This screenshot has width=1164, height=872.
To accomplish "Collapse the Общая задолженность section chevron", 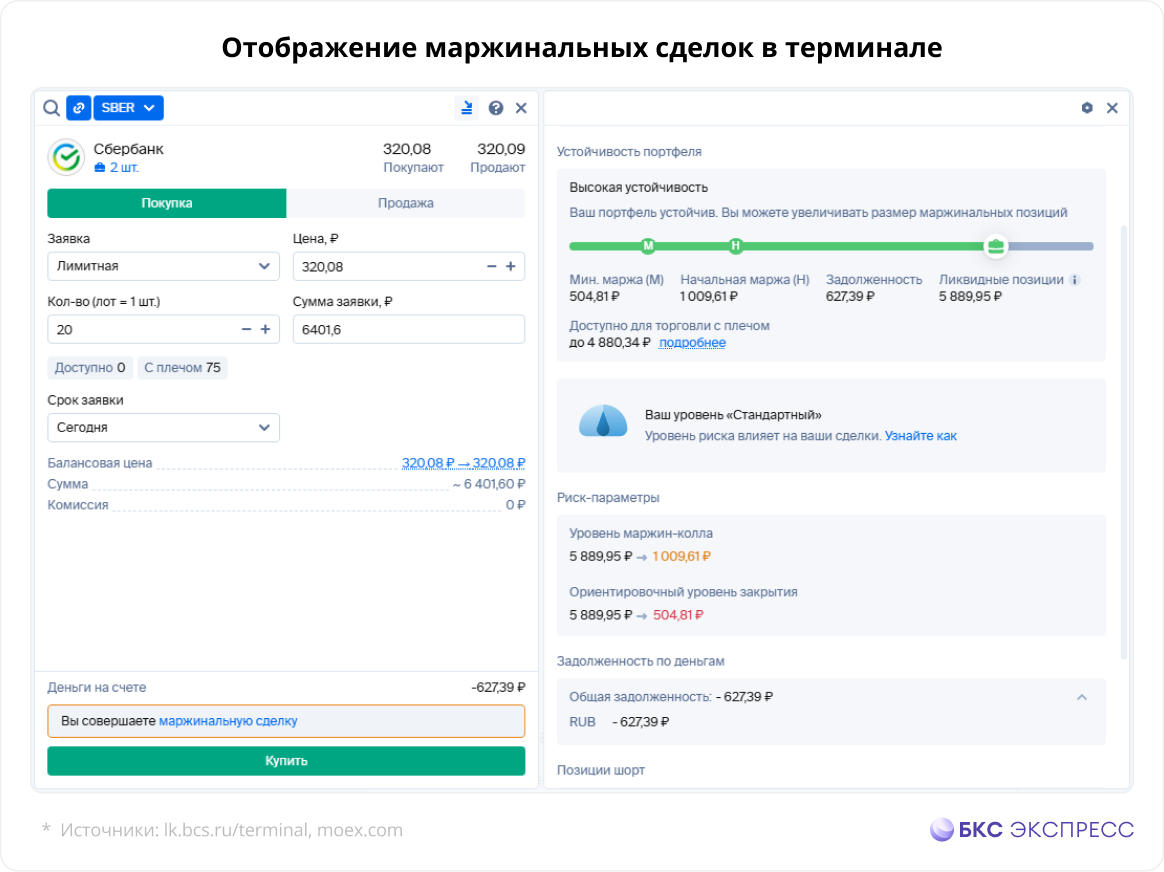I will 1082,698.
